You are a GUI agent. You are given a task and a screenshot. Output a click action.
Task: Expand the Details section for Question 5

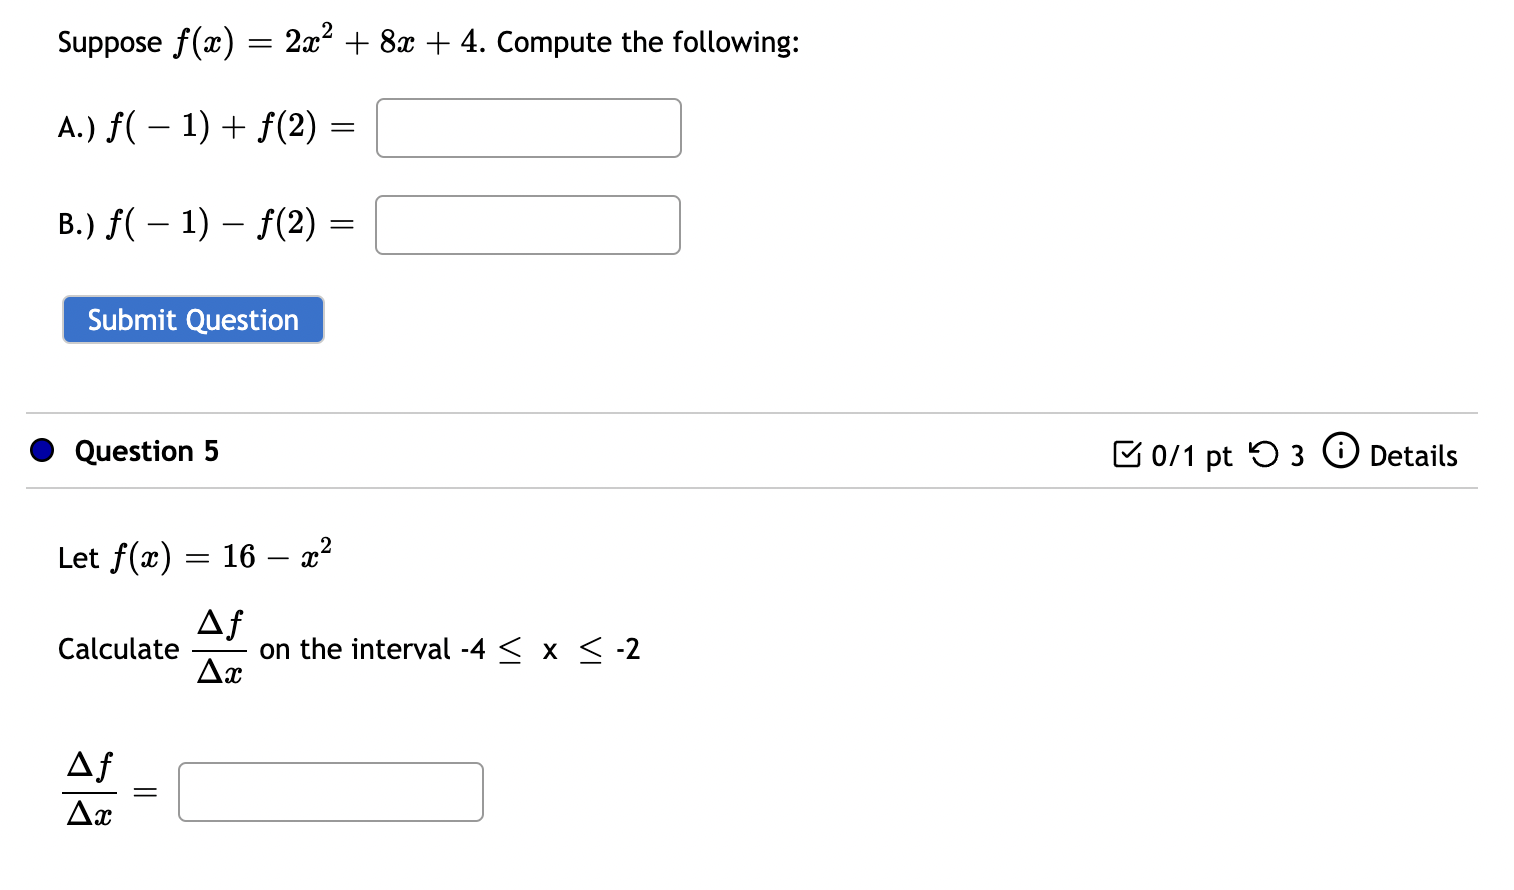1414,456
